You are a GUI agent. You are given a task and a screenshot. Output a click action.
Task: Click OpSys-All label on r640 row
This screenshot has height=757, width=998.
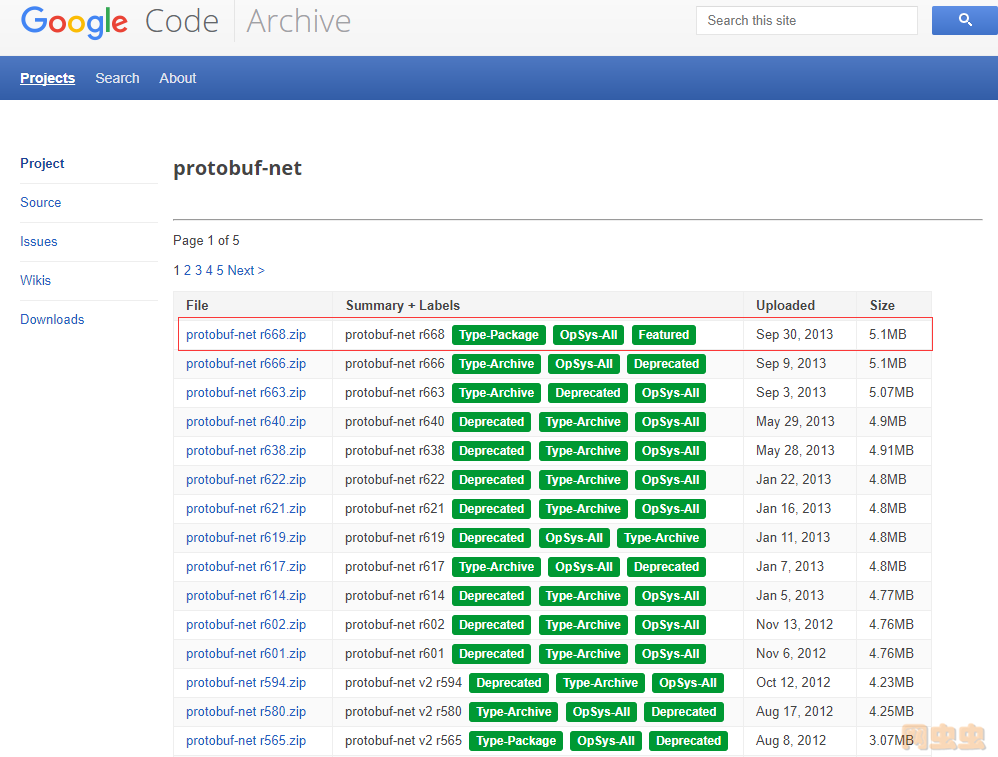click(670, 422)
